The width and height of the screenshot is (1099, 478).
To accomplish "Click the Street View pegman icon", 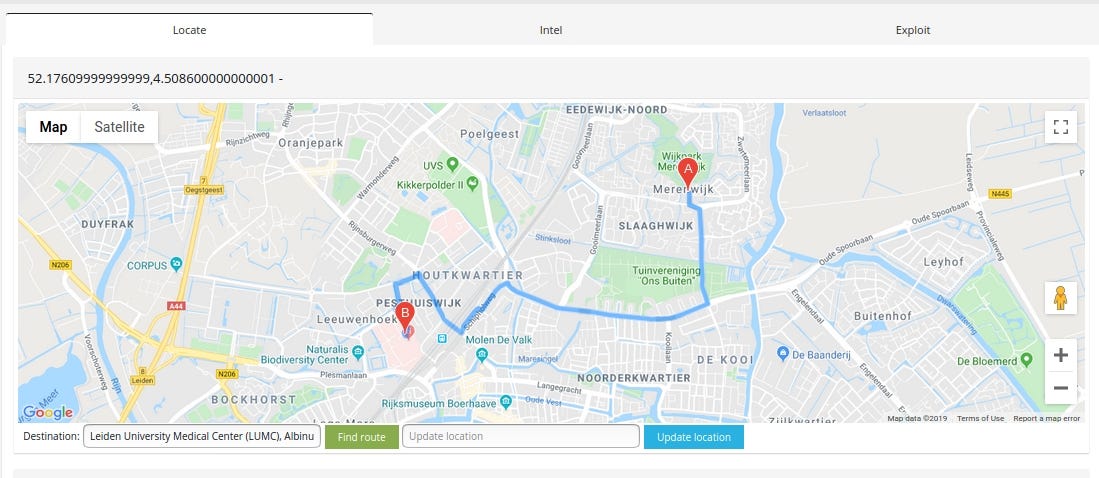I will tap(1060, 298).
